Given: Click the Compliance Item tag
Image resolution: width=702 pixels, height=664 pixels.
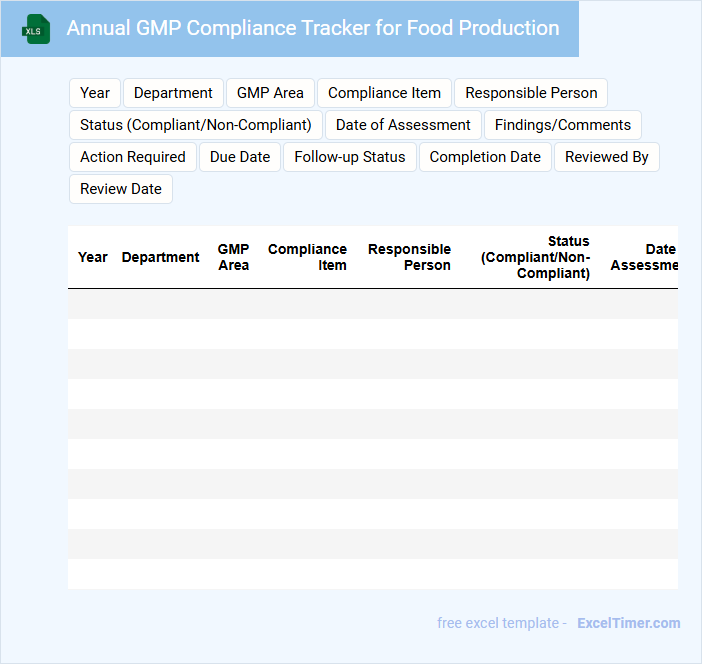Looking at the screenshot, I should coord(384,93).
